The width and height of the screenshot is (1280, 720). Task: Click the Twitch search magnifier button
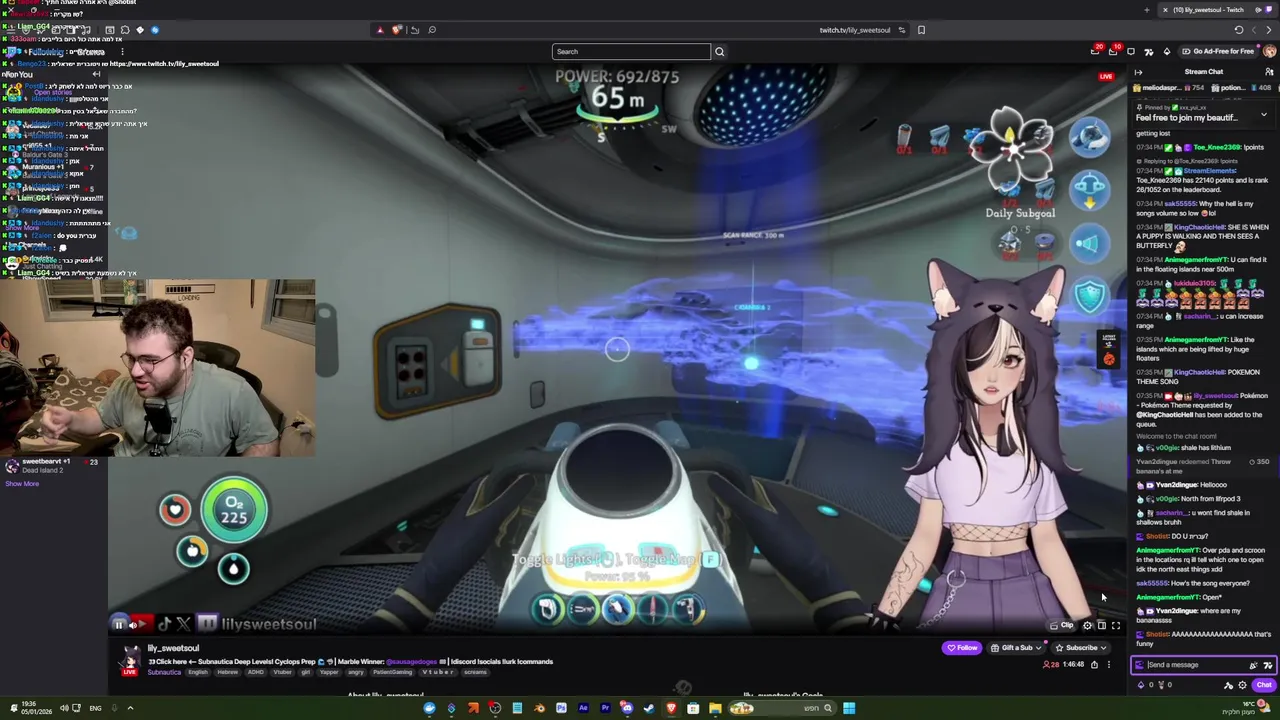[x=719, y=51]
